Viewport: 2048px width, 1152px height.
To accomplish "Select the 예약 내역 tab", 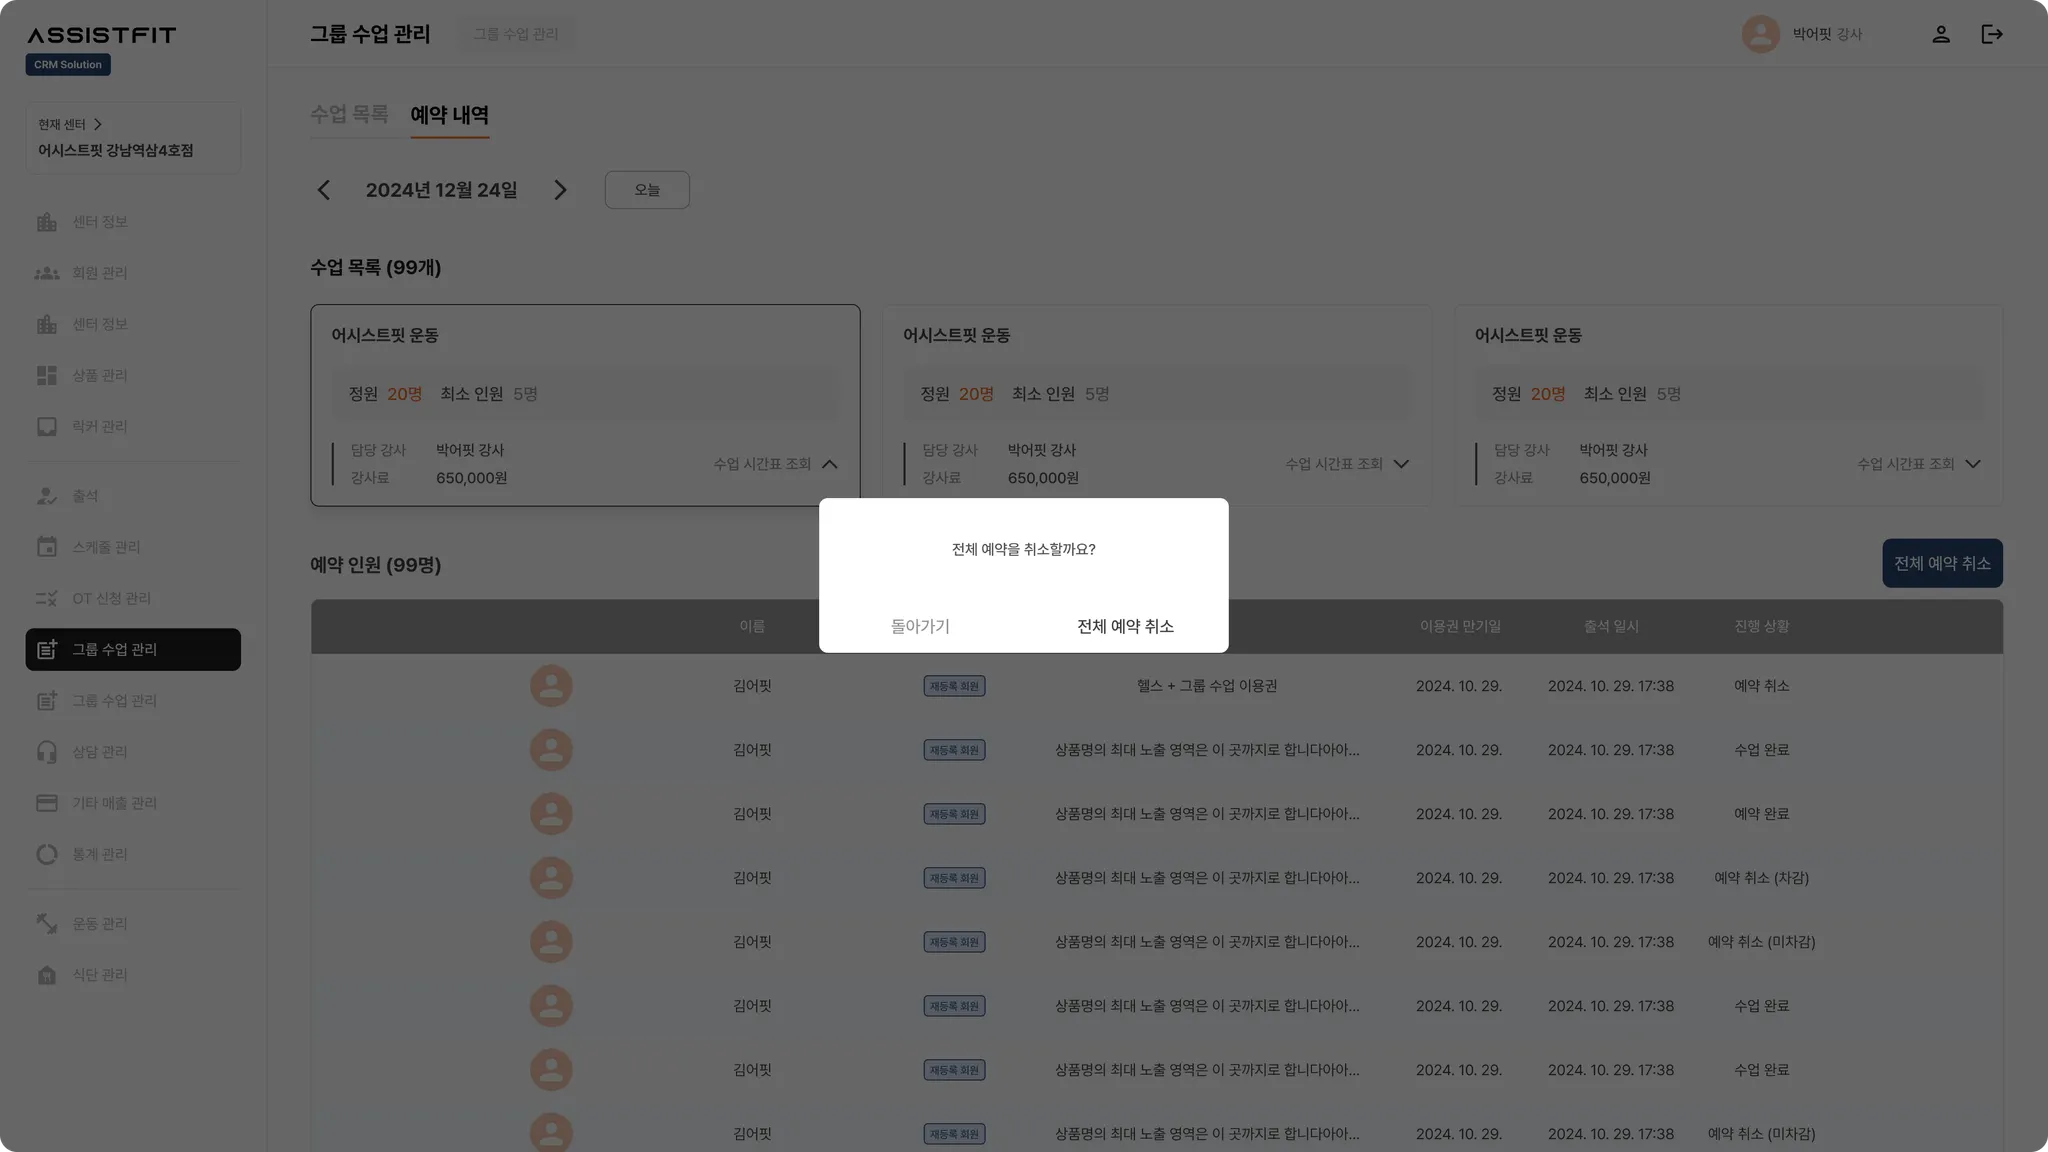I will (x=449, y=115).
